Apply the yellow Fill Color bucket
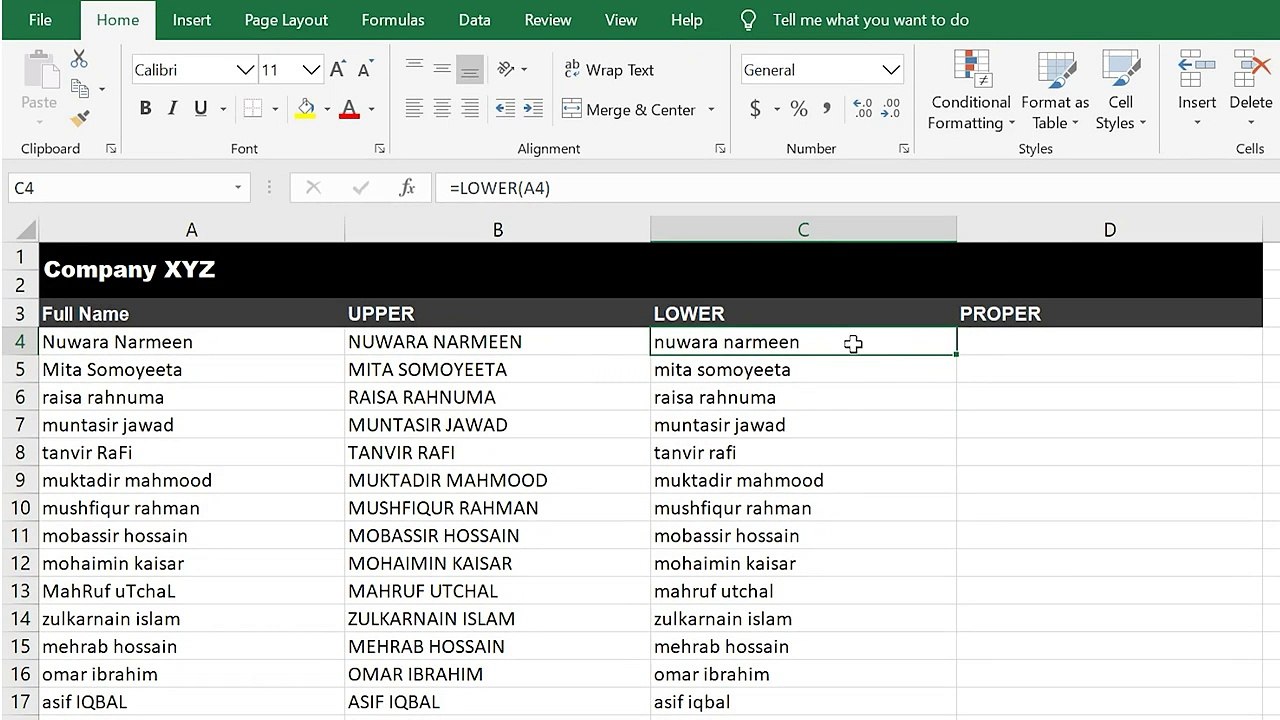 click(x=305, y=109)
